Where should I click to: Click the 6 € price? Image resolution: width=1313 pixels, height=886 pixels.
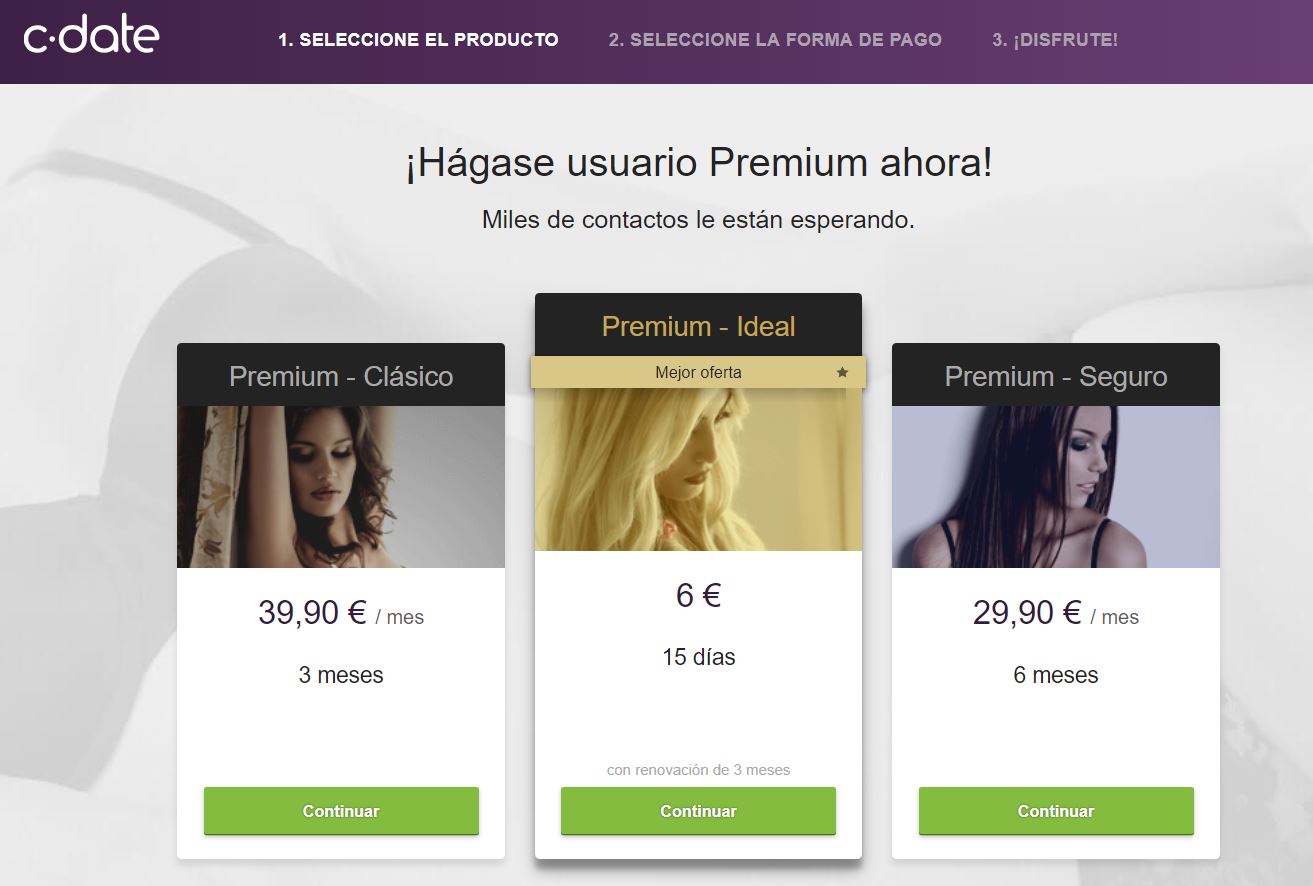tap(698, 595)
